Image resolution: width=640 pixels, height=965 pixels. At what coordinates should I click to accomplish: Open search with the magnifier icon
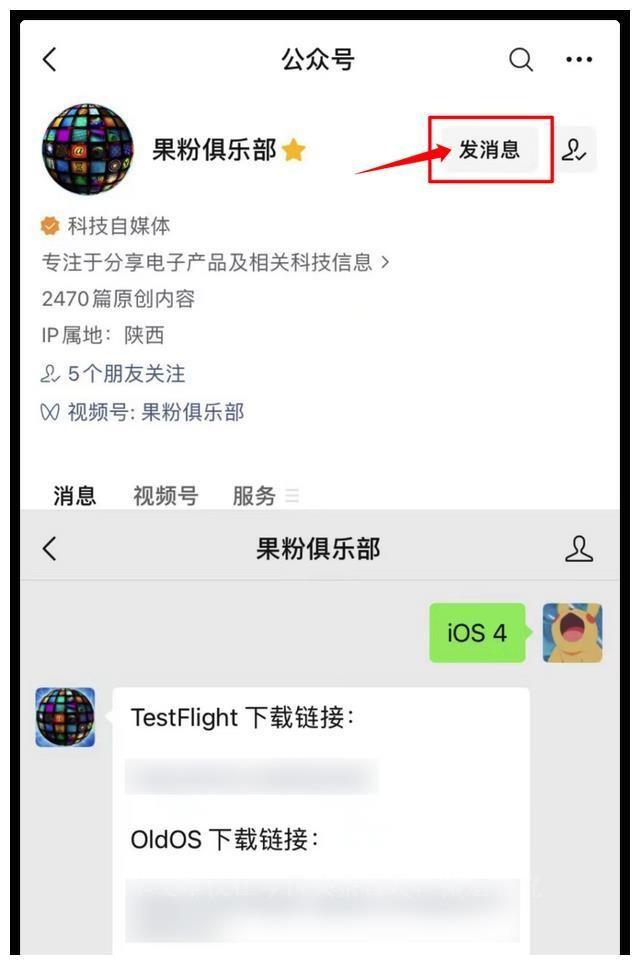(x=521, y=60)
